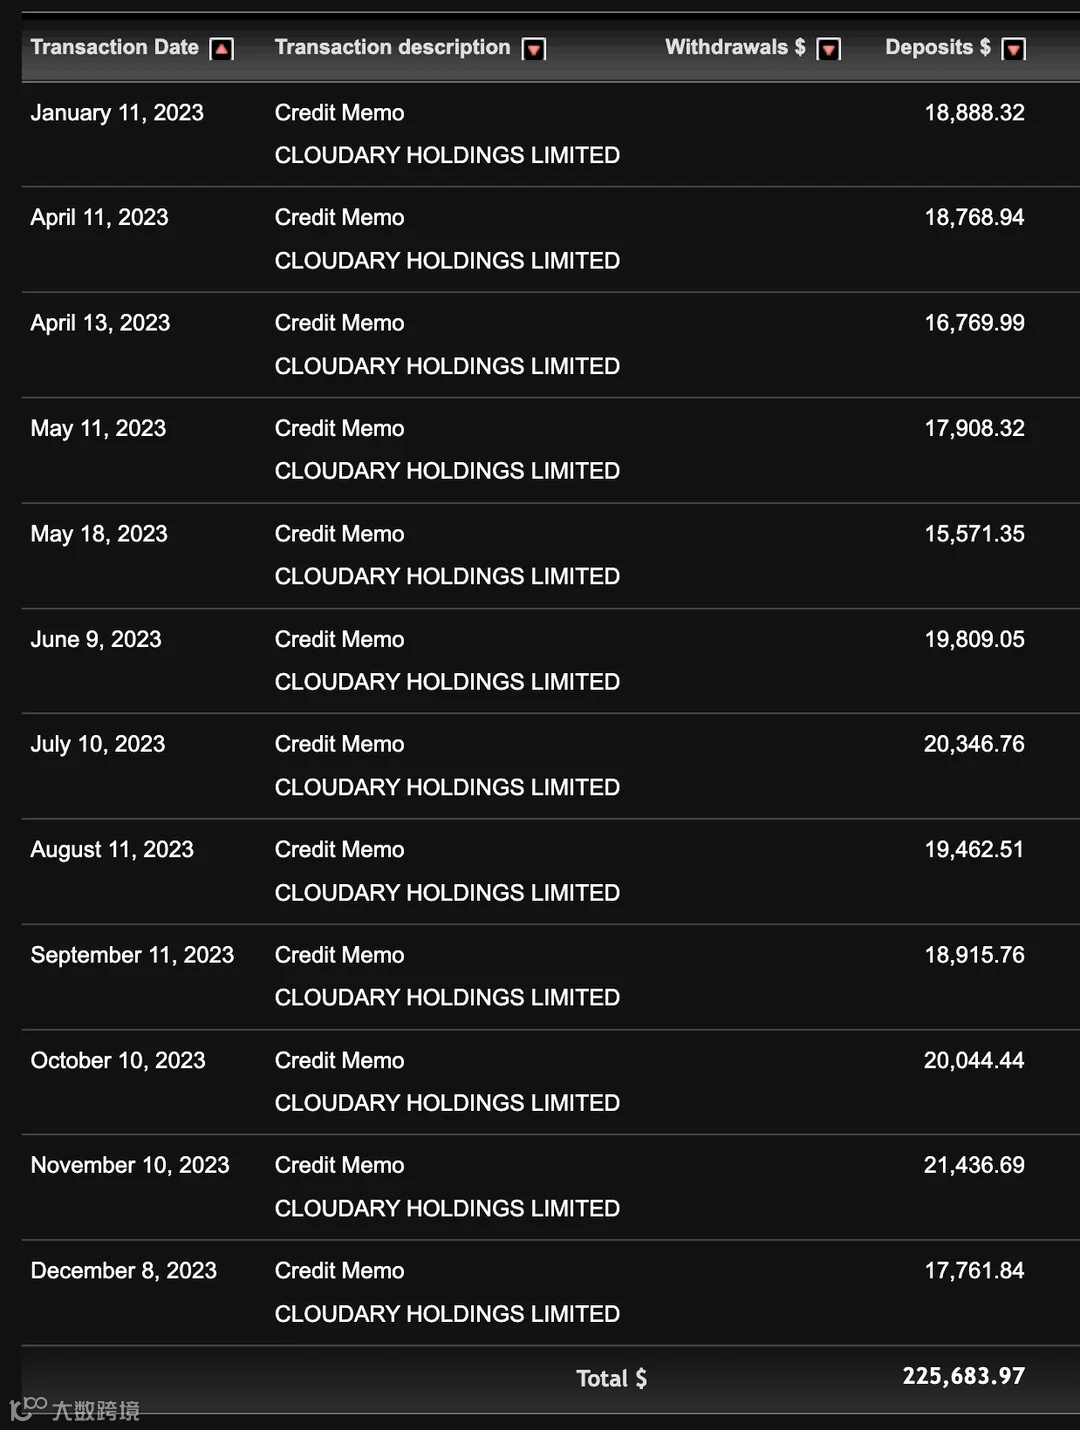Select the April 11, 2023 Credit Memo
This screenshot has height=1430, width=1080.
[340, 218]
